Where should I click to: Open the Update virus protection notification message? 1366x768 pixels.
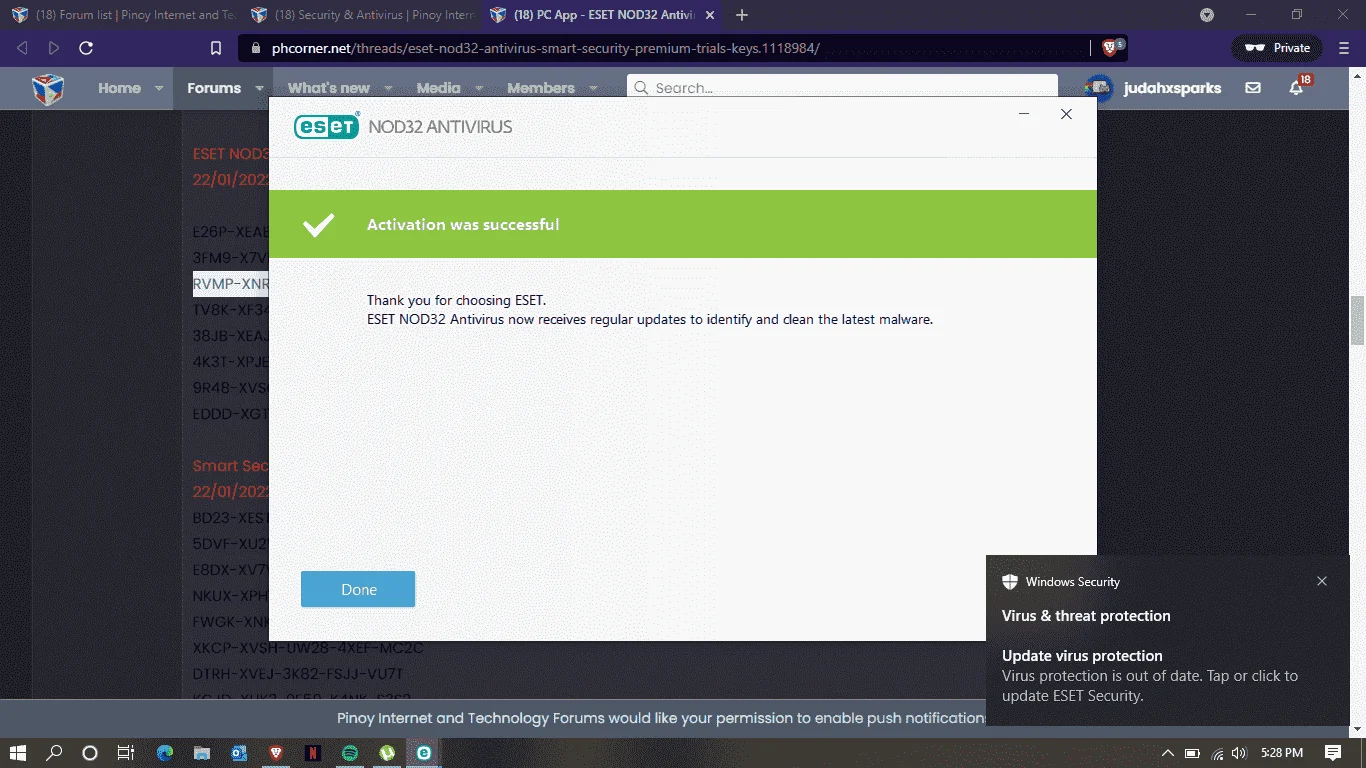[1150, 676]
